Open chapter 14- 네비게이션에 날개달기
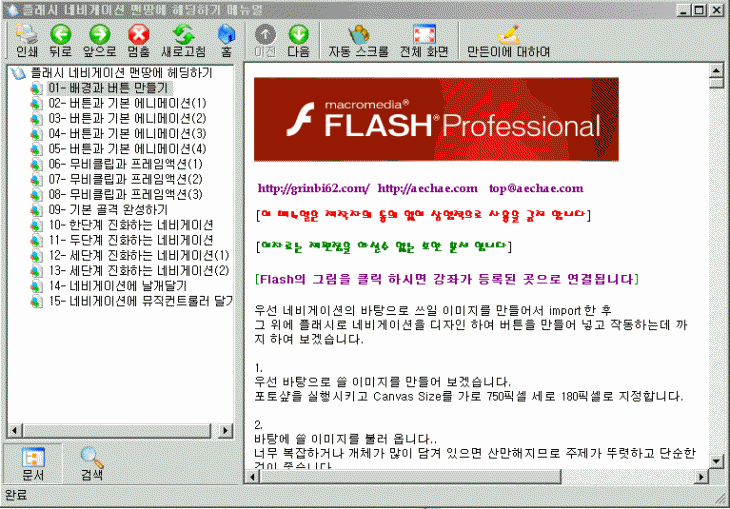This screenshot has width=730, height=509. (118, 286)
